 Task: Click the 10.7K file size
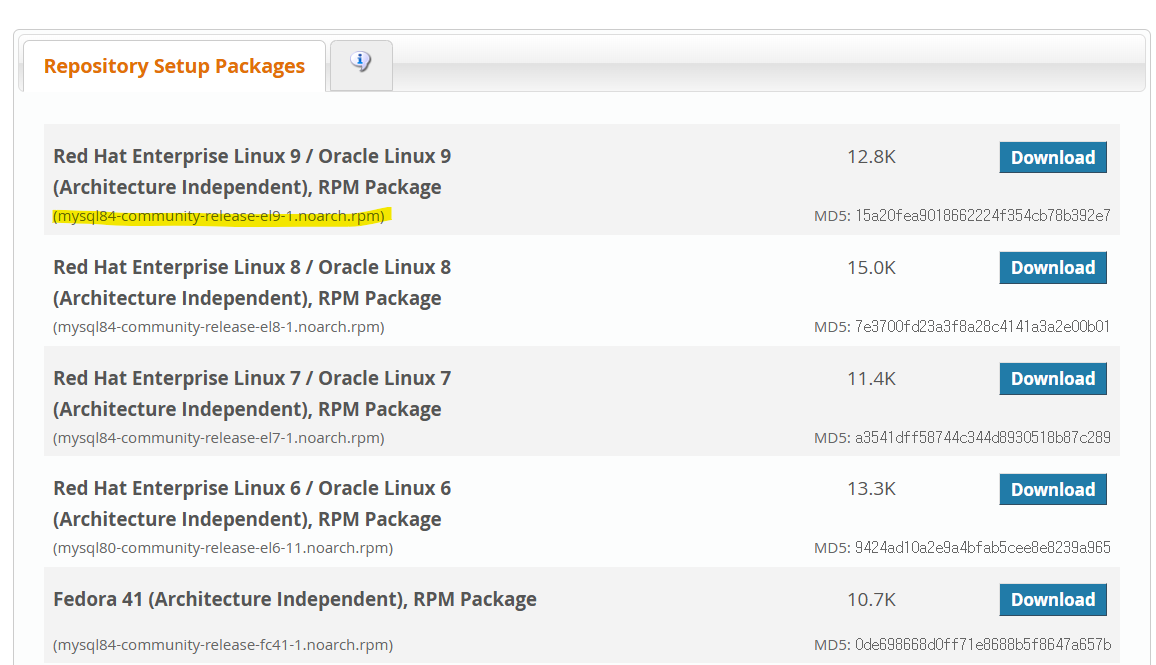[x=871, y=599]
